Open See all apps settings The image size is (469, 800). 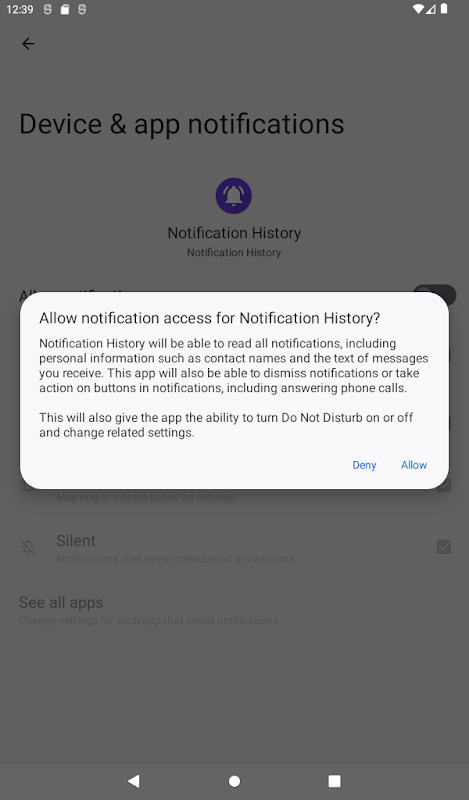(149, 610)
